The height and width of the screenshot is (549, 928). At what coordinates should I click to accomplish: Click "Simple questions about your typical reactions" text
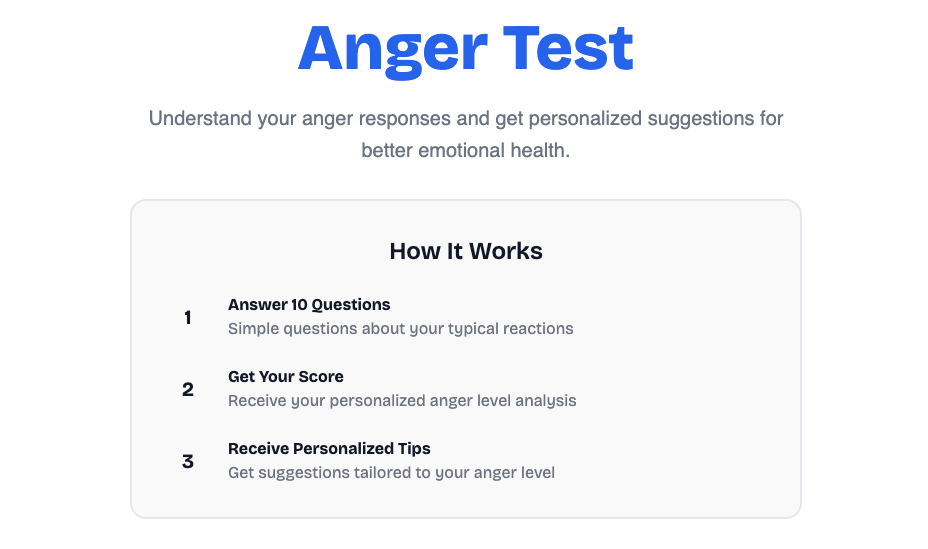[400, 328]
